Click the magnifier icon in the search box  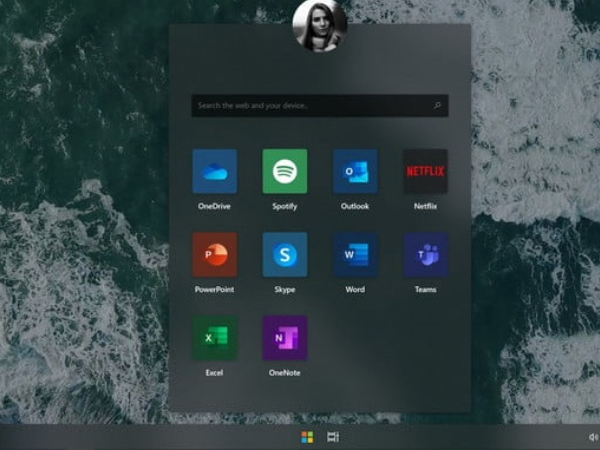437,105
